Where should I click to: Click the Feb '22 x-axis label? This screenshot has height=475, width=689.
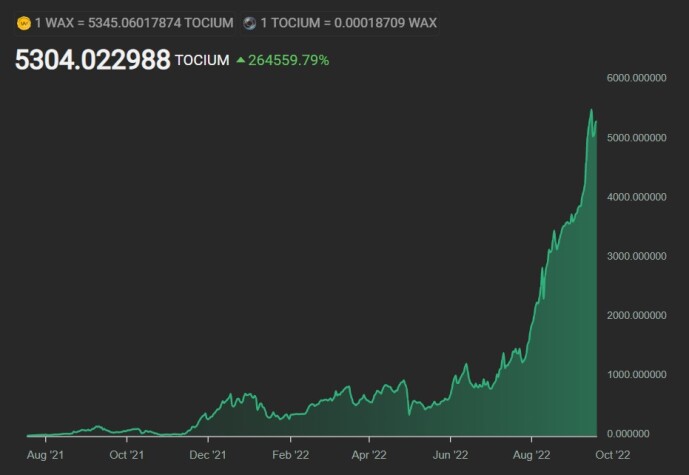pyautogui.click(x=290, y=455)
